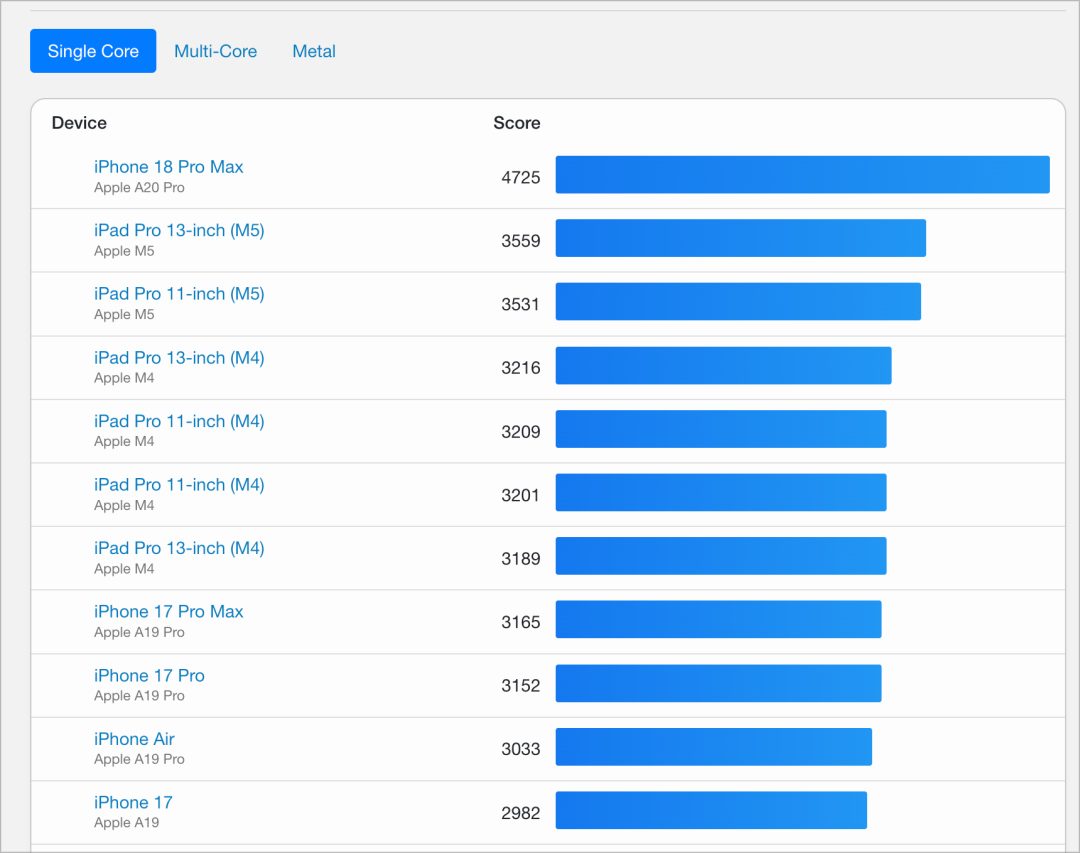Open the iPad Pro 13-inch (M5) link
The width and height of the screenshot is (1080, 853).
179,230
